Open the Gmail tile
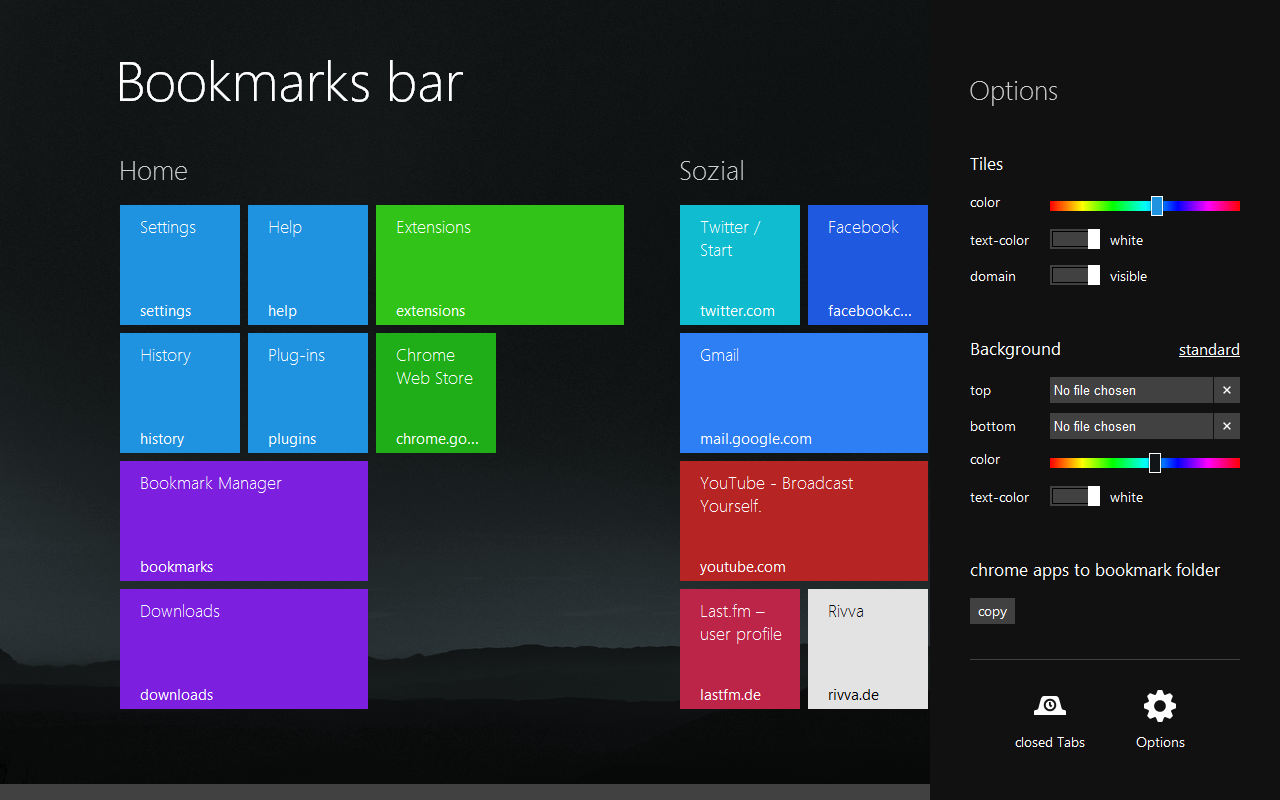The height and width of the screenshot is (800, 1280). [804, 393]
